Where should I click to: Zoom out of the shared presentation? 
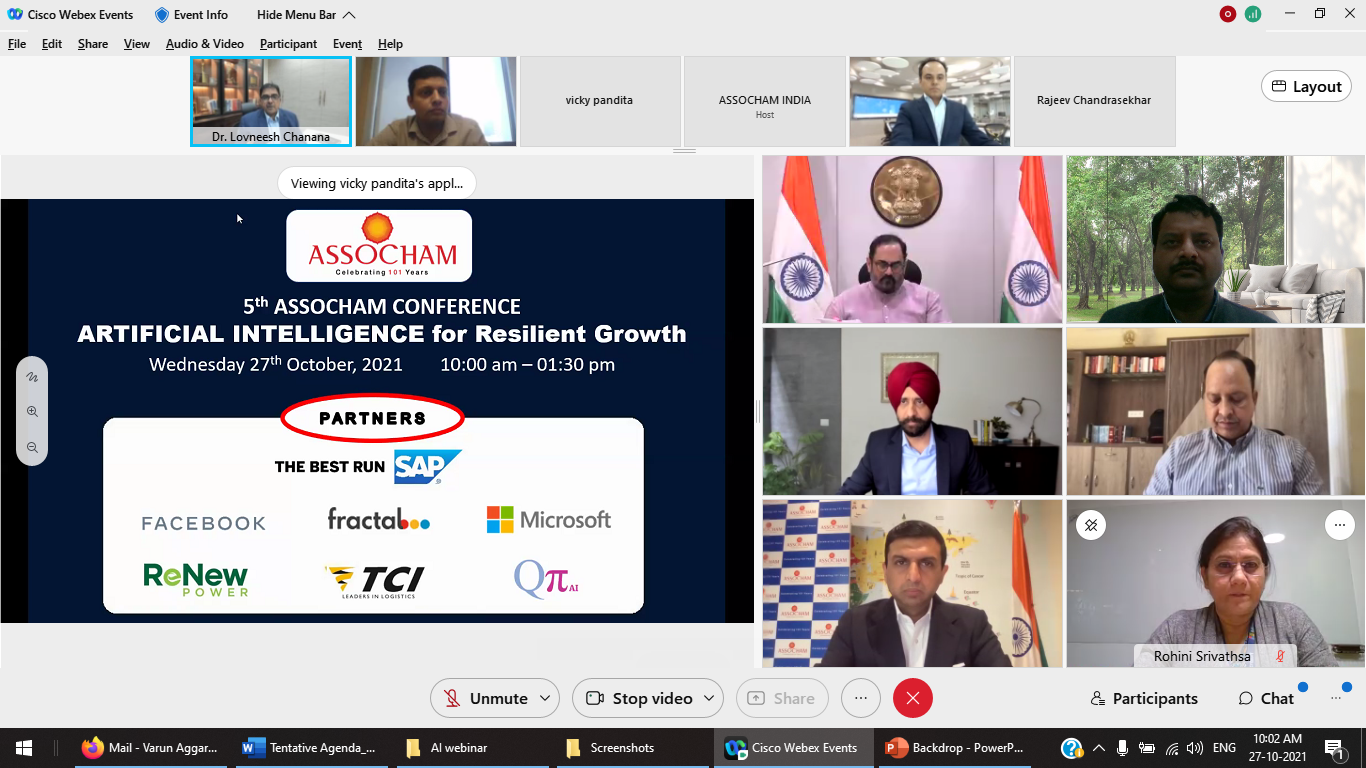click(x=32, y=448)
